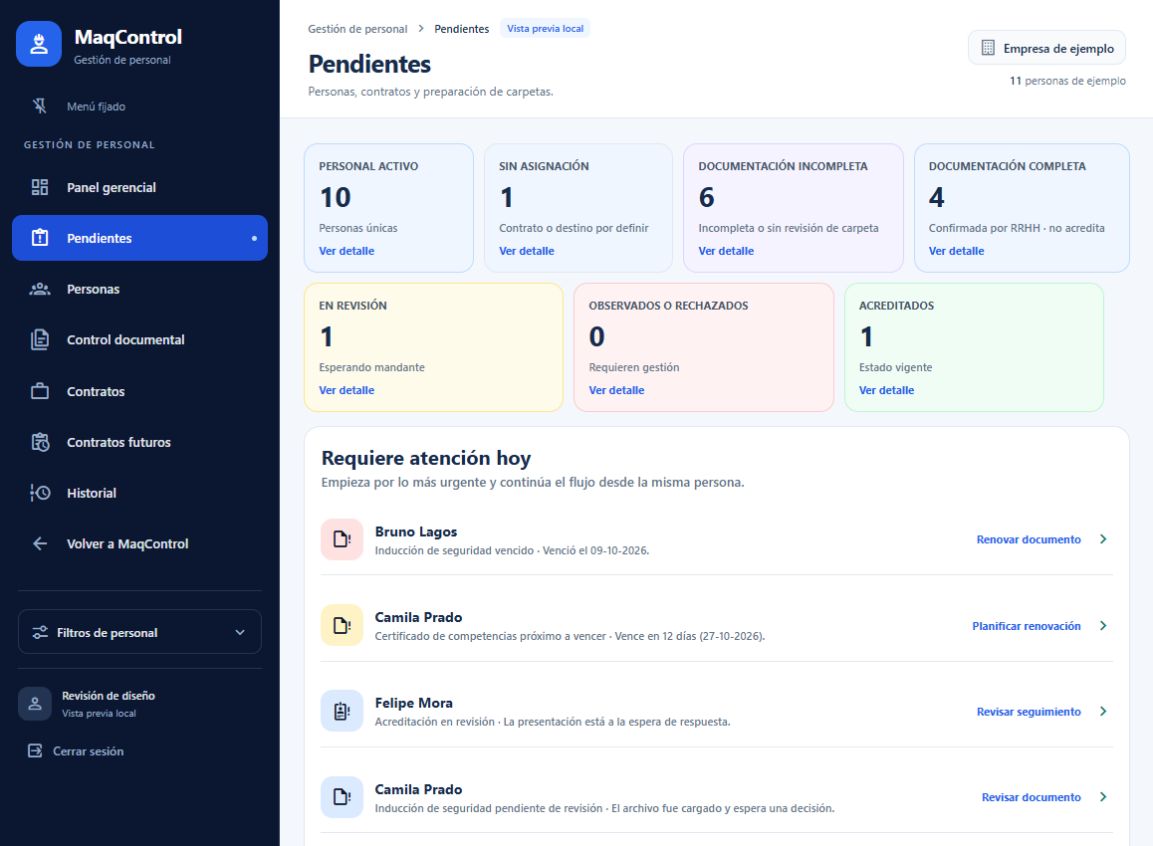
Task: Click the yellow document icon for Certificado de competencias
Action: 342,625
